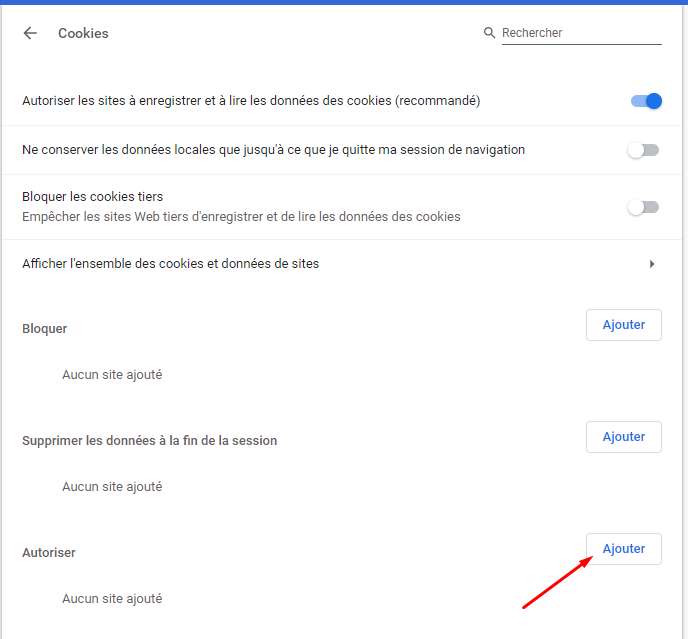Viewport: 688px width, 639px height.
Task: Select Supprimer les données à la fin heading
Action: pyautogui.click(x=149, y=441)
